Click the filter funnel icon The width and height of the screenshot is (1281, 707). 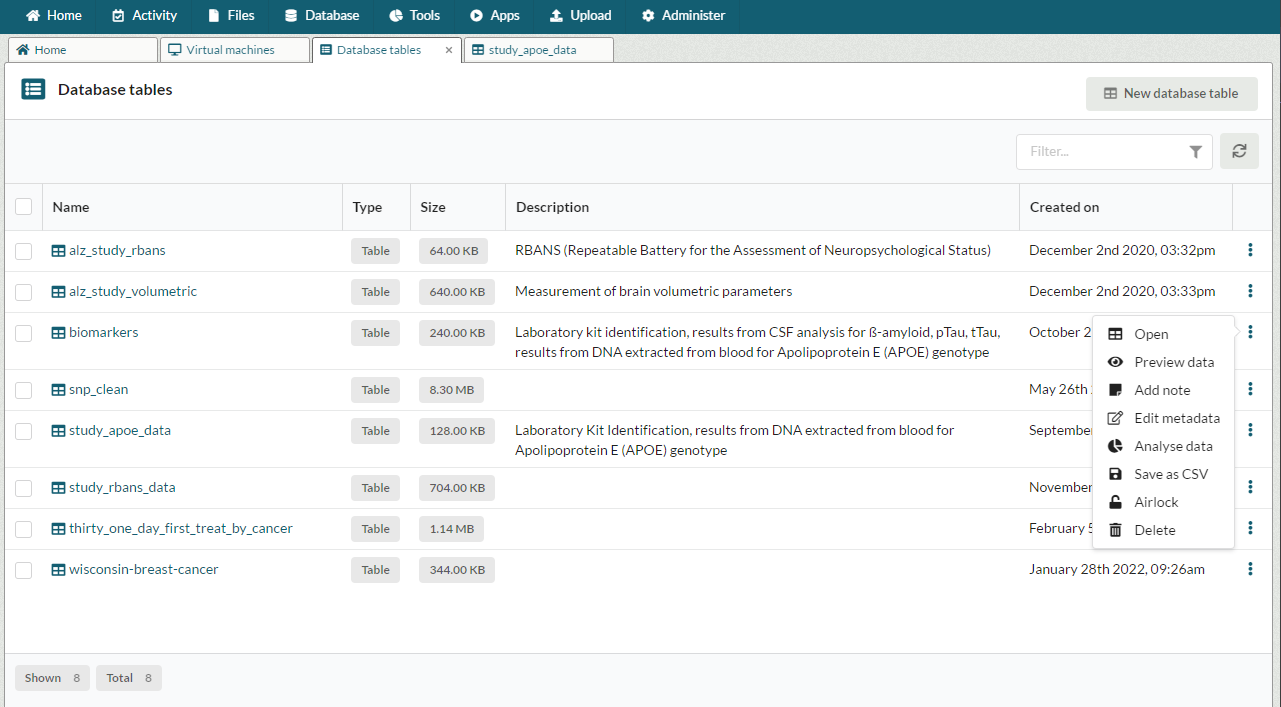pos(1195,152)
